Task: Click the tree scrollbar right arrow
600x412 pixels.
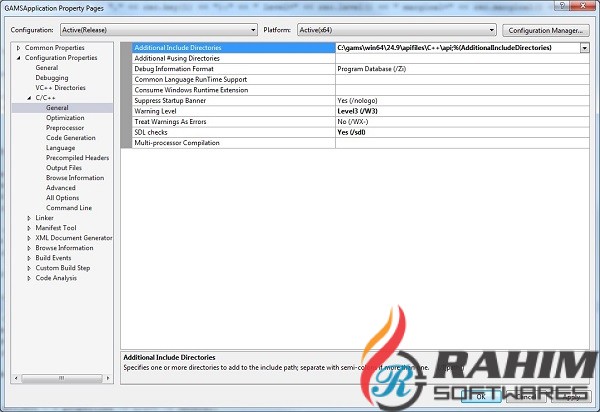Action: tap(108, 378)
